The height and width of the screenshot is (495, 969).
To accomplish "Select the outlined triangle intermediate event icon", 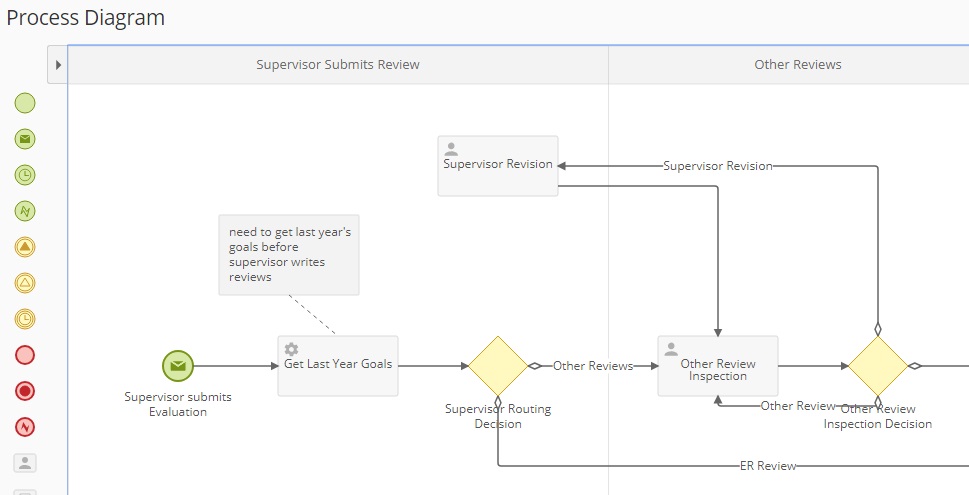I will pyautogui.click(x=25, y=283).
